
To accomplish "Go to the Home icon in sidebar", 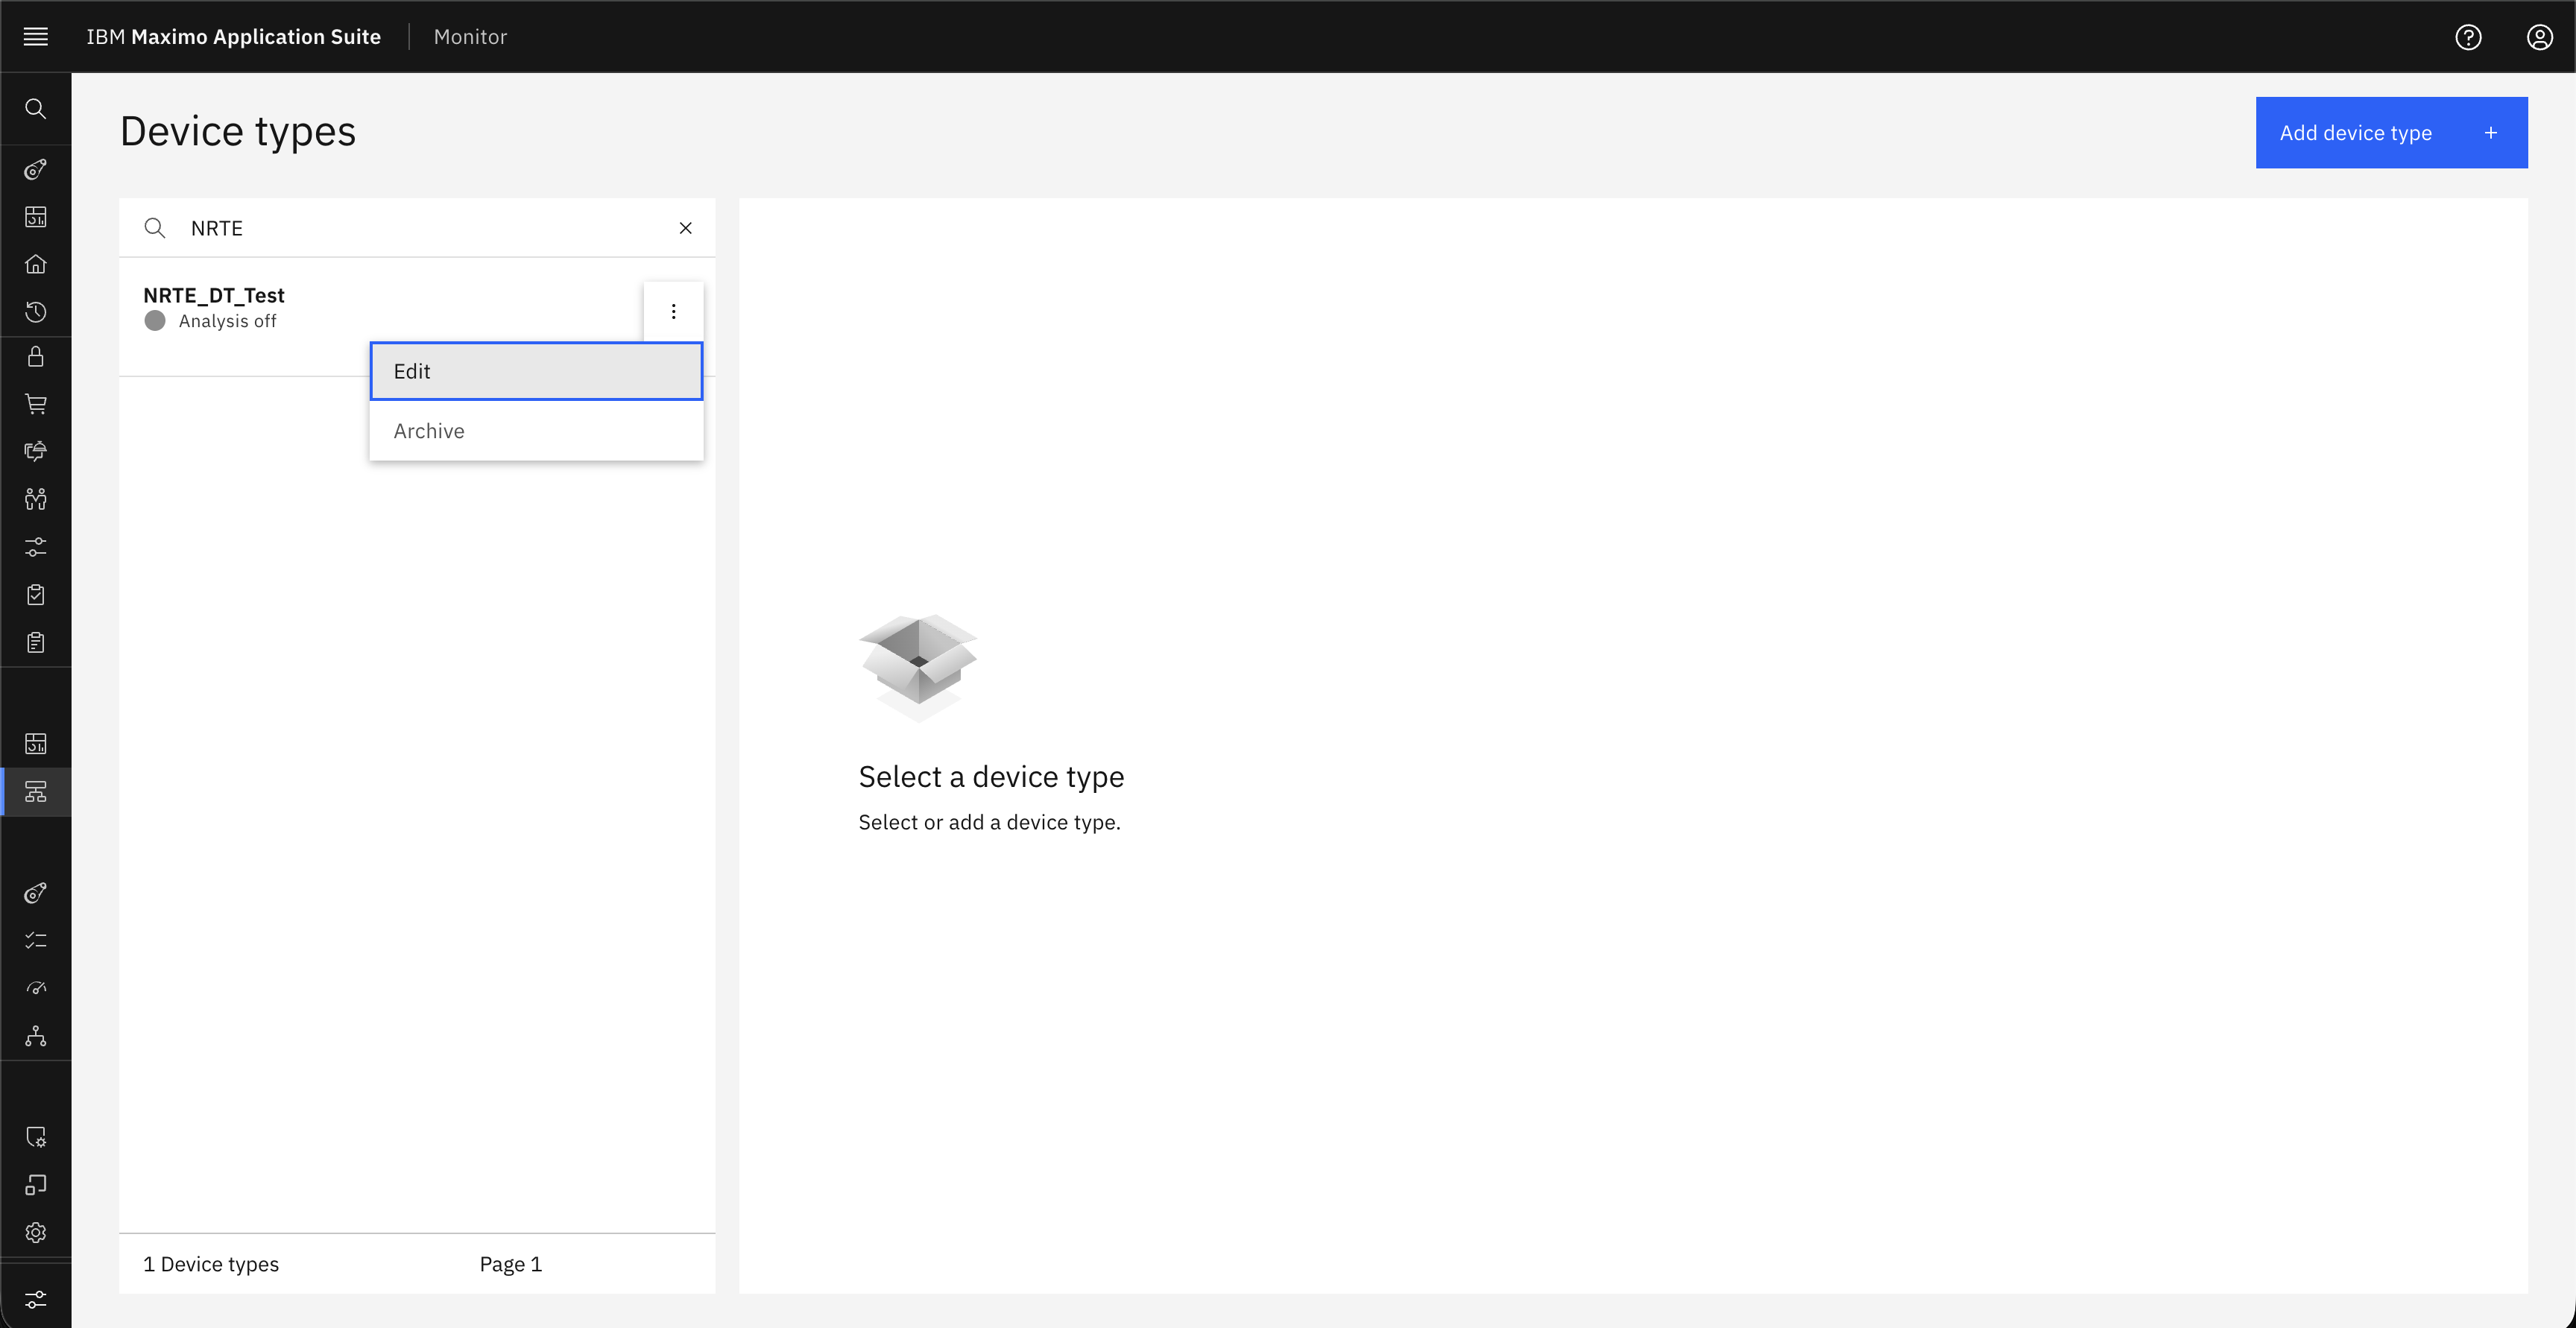I will click(35, 264).
